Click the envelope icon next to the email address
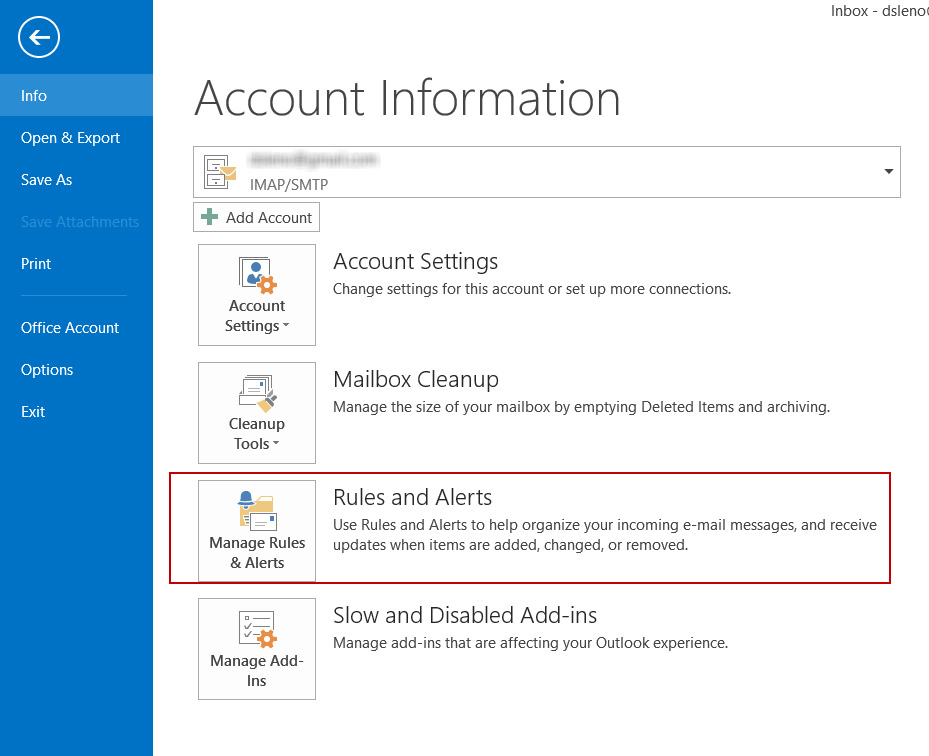This screenshot has width=929, height=756. 219,171
